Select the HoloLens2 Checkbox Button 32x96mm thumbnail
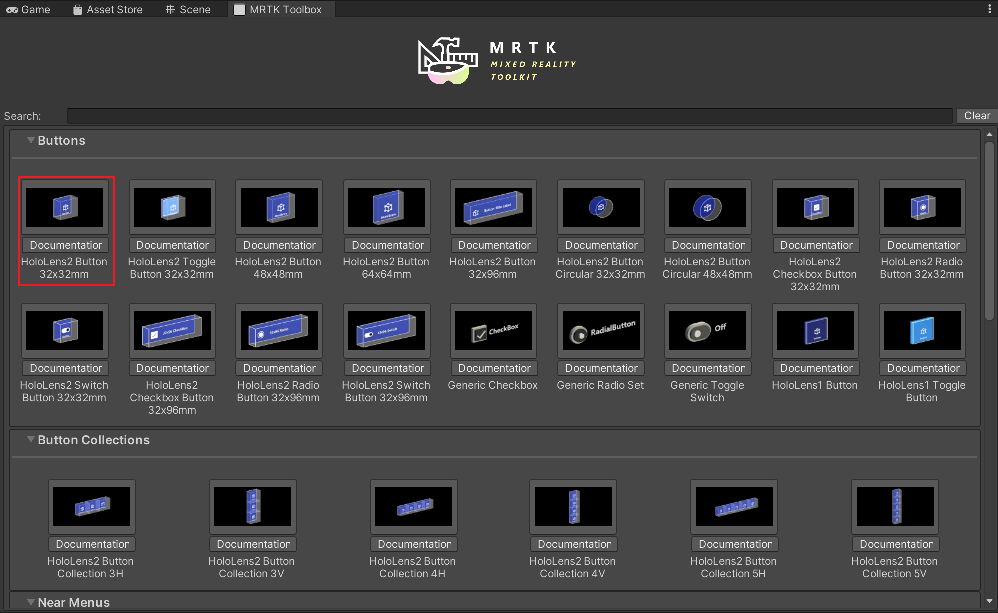This screenshot has width=998, height=613. (172, 330)
